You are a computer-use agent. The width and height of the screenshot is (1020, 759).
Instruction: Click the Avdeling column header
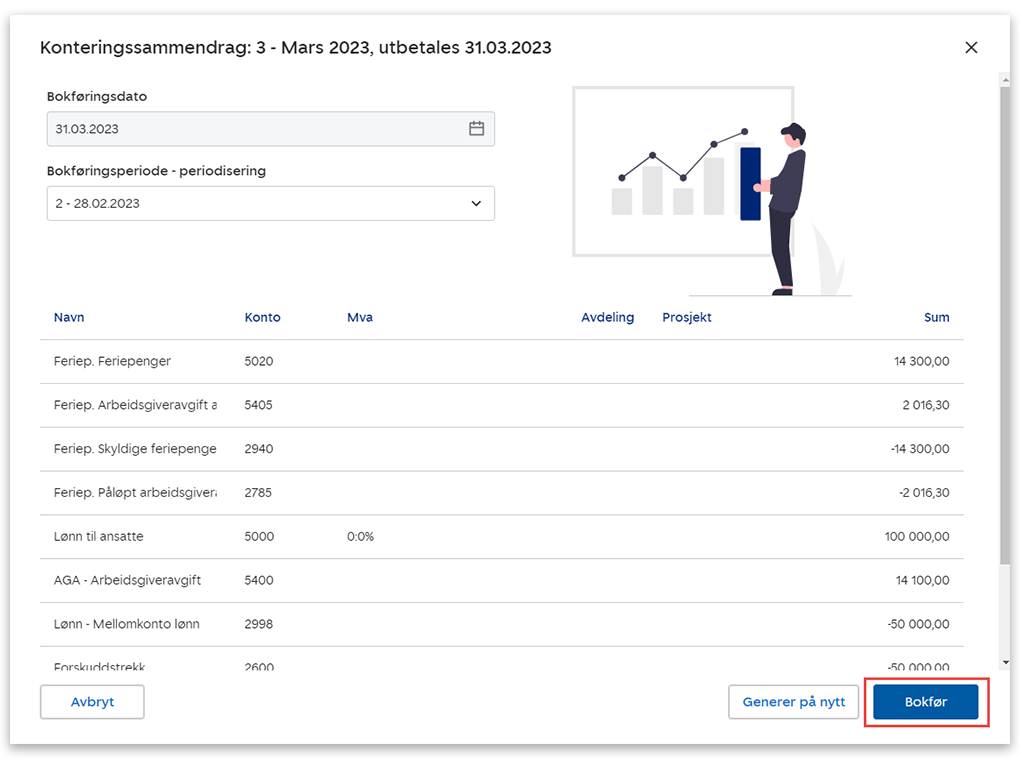[607, 317]
